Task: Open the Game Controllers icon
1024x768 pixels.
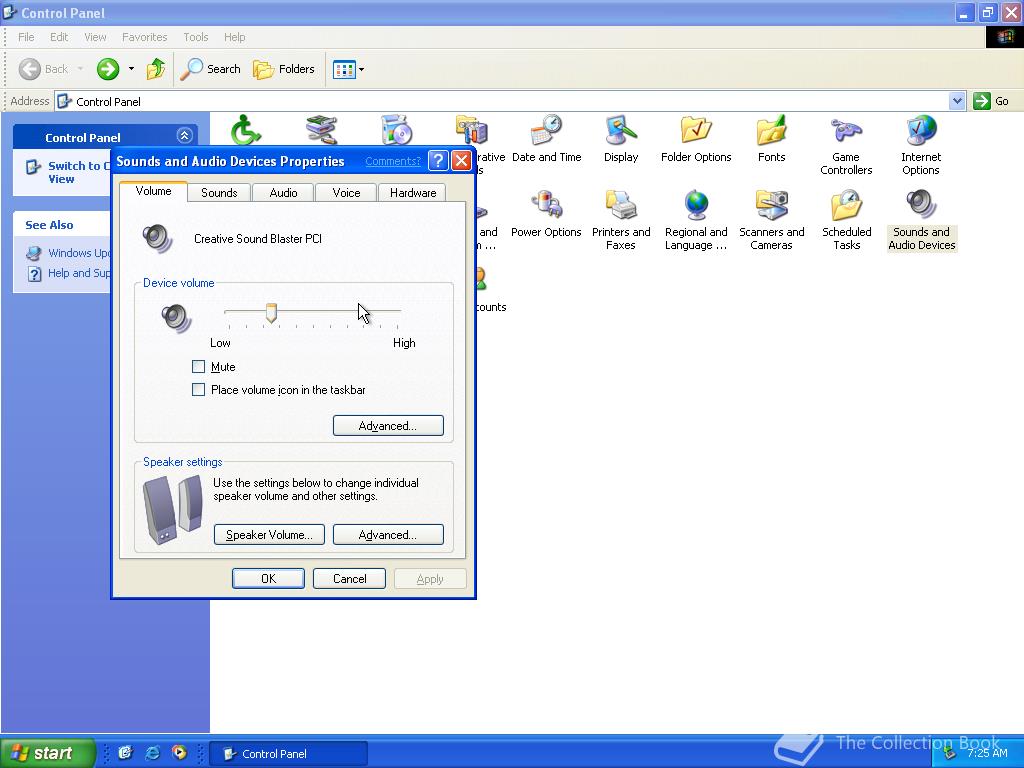Action: point(846,145)
